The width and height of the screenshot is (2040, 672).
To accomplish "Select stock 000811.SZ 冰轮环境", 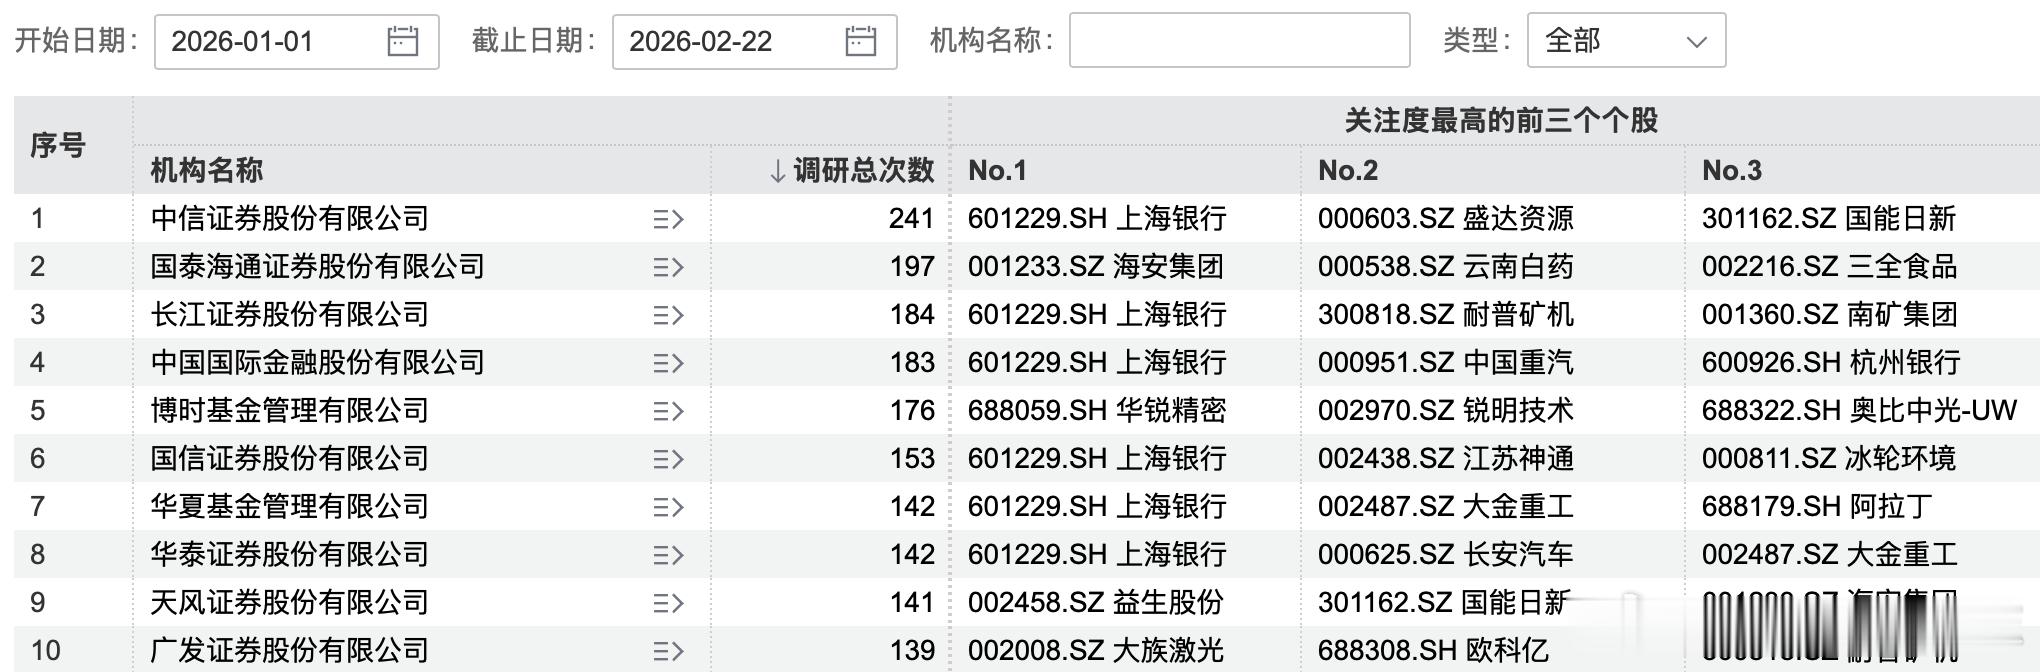I will point(1829,459).
